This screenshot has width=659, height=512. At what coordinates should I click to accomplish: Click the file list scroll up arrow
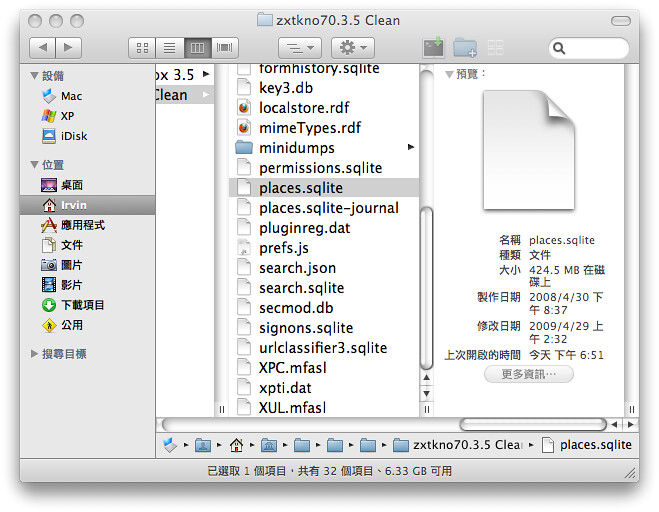coord(426,377)
